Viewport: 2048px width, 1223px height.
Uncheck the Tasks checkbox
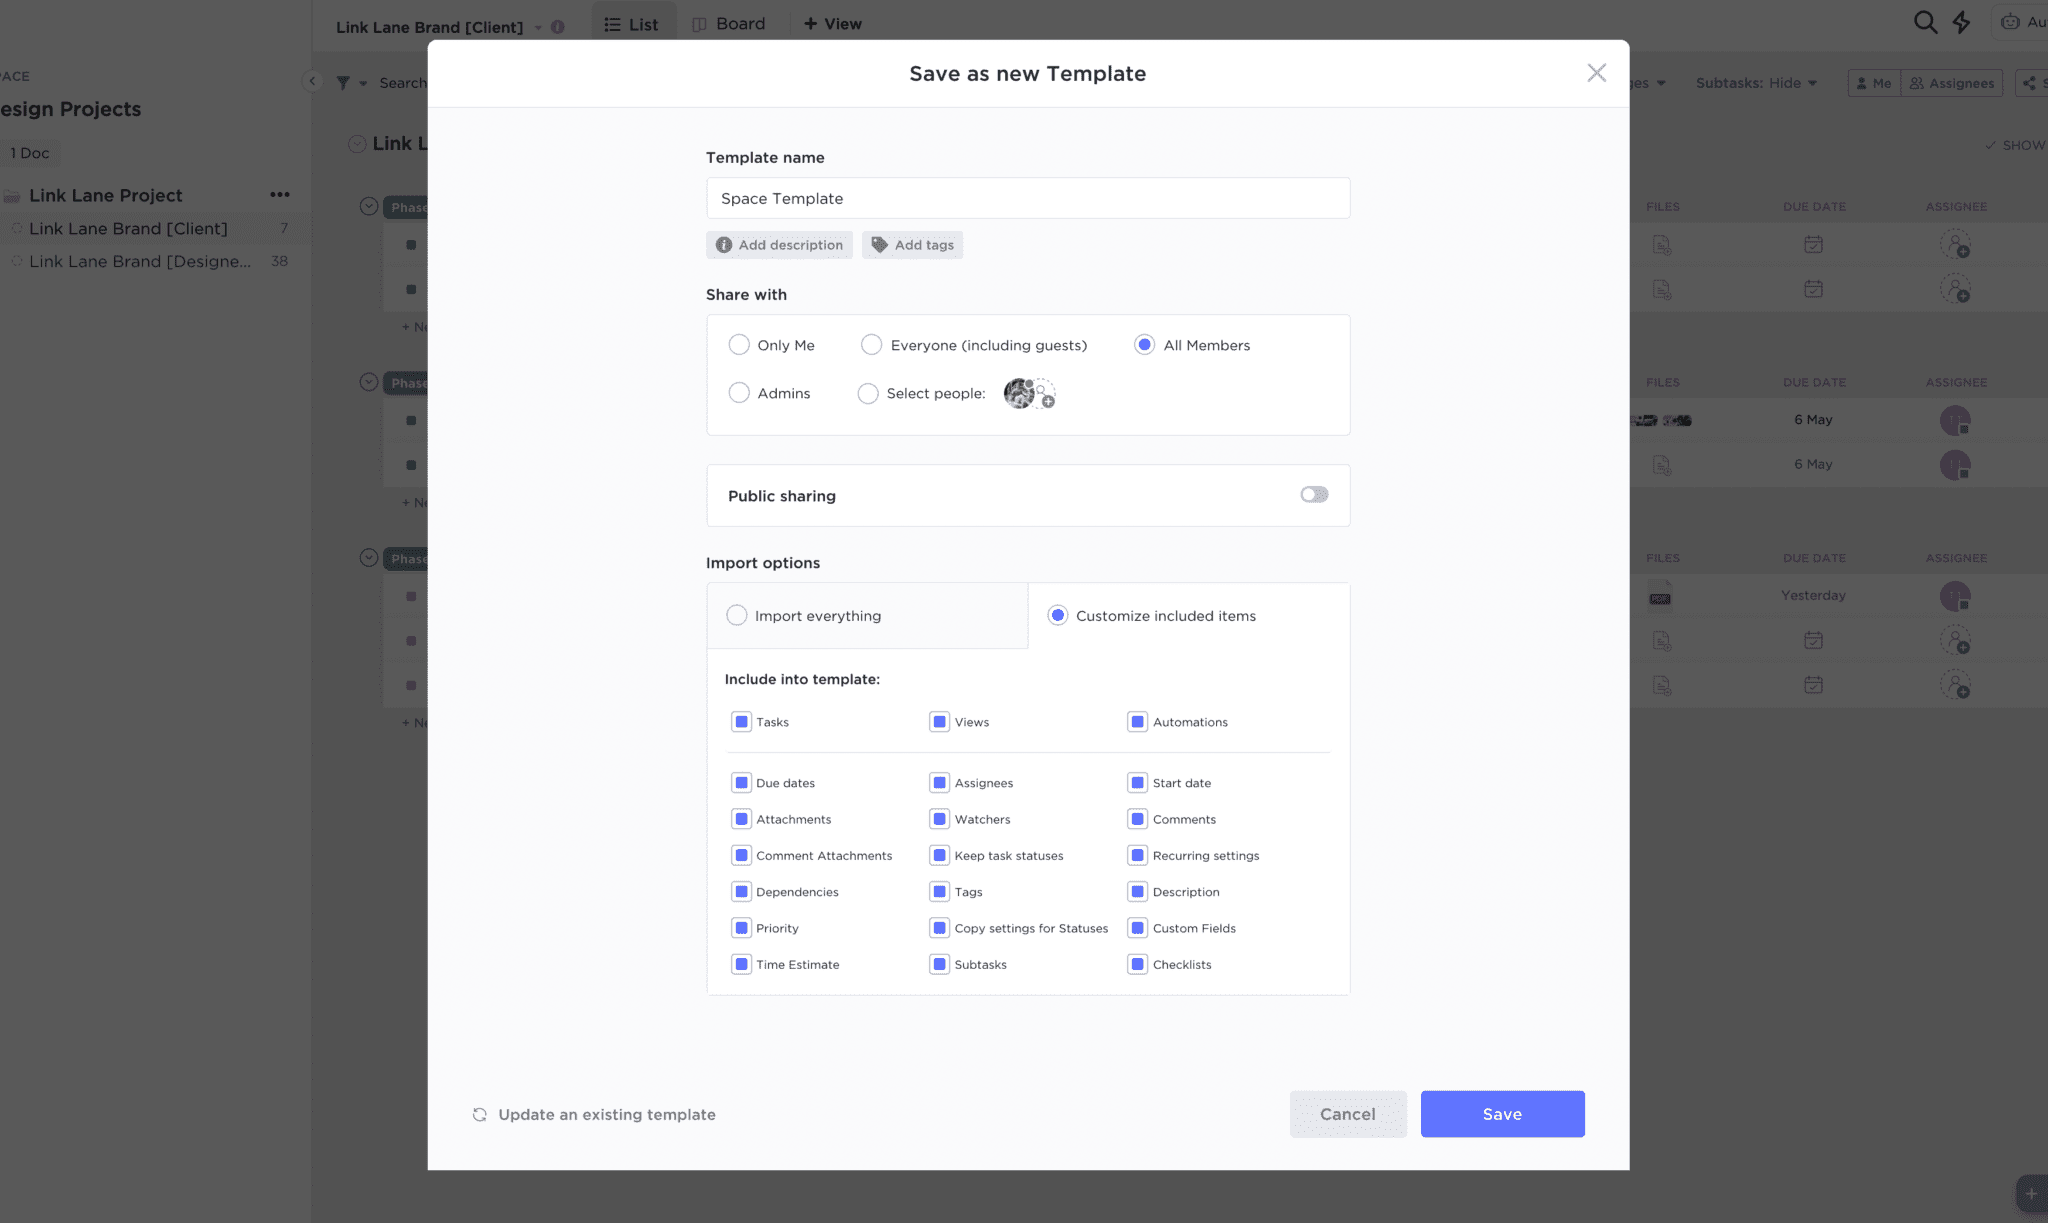pos(741,721)
